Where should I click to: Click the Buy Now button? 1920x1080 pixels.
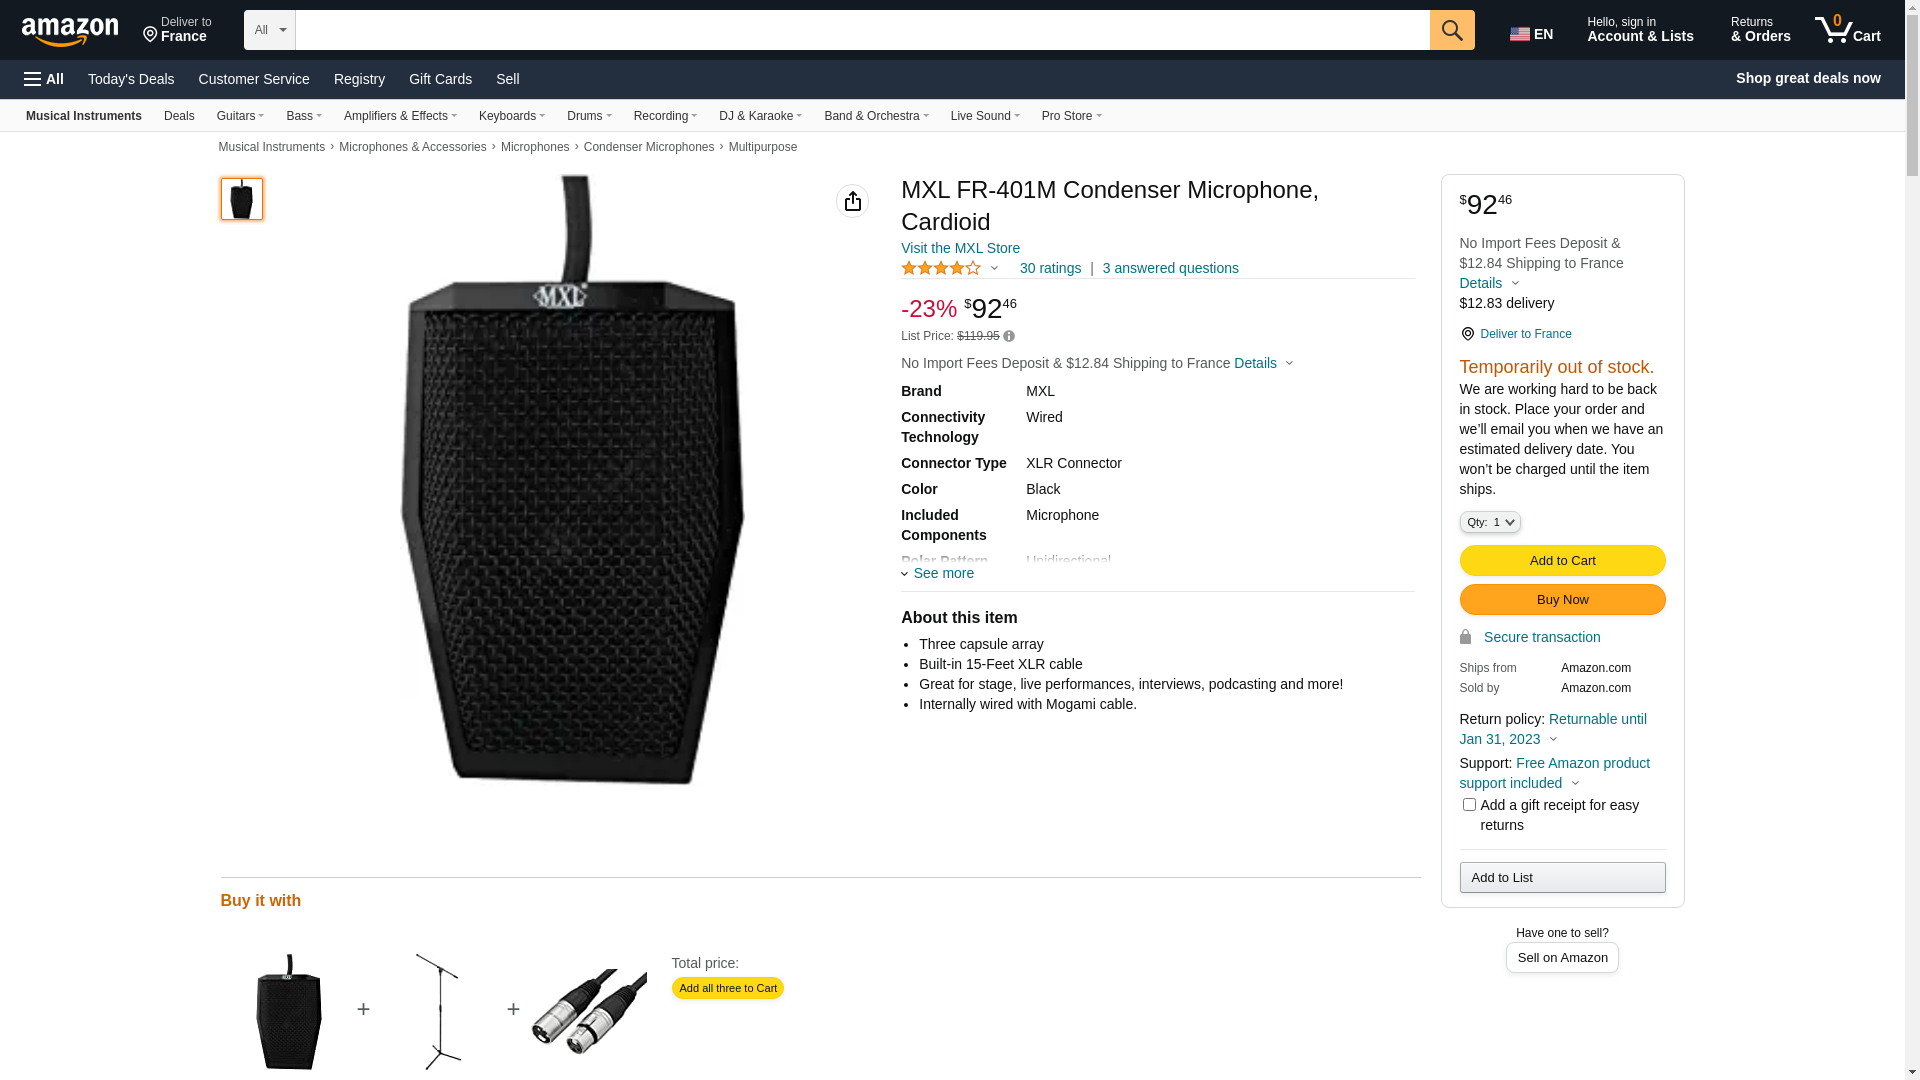coord(1562,599)
